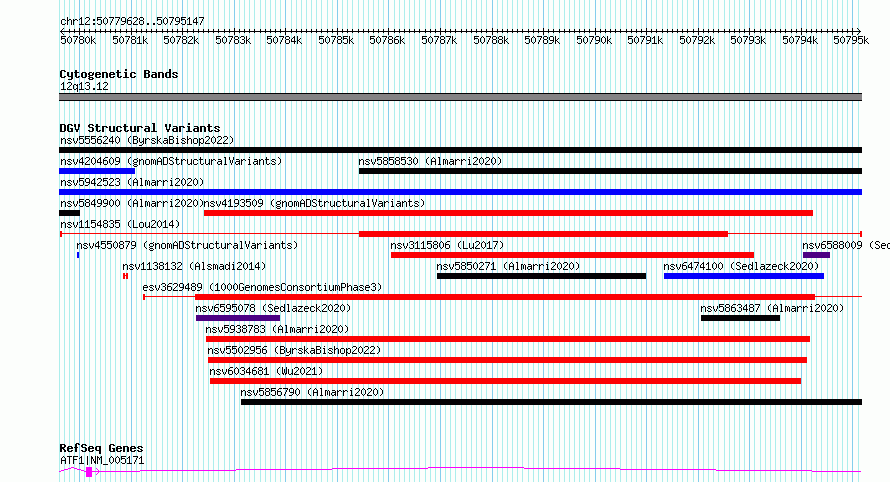This screenshot has width=890, height=482.
Task: Click the 50790k ruler position
Action: click(594, 40)
